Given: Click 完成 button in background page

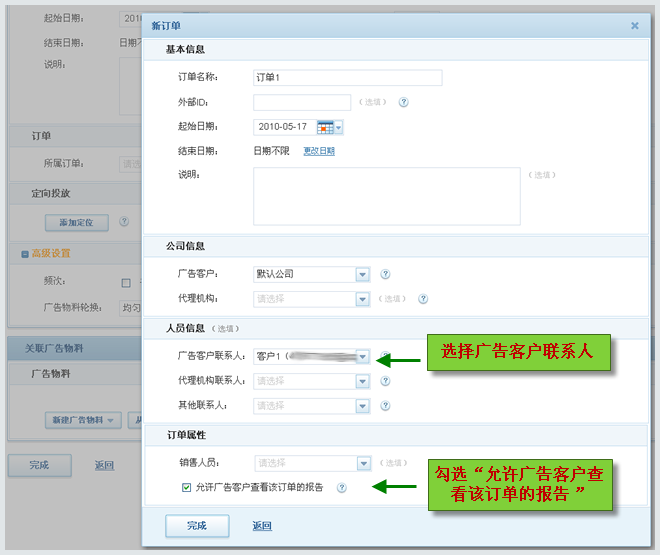Looking at the screenshot, I should (40, 465).
